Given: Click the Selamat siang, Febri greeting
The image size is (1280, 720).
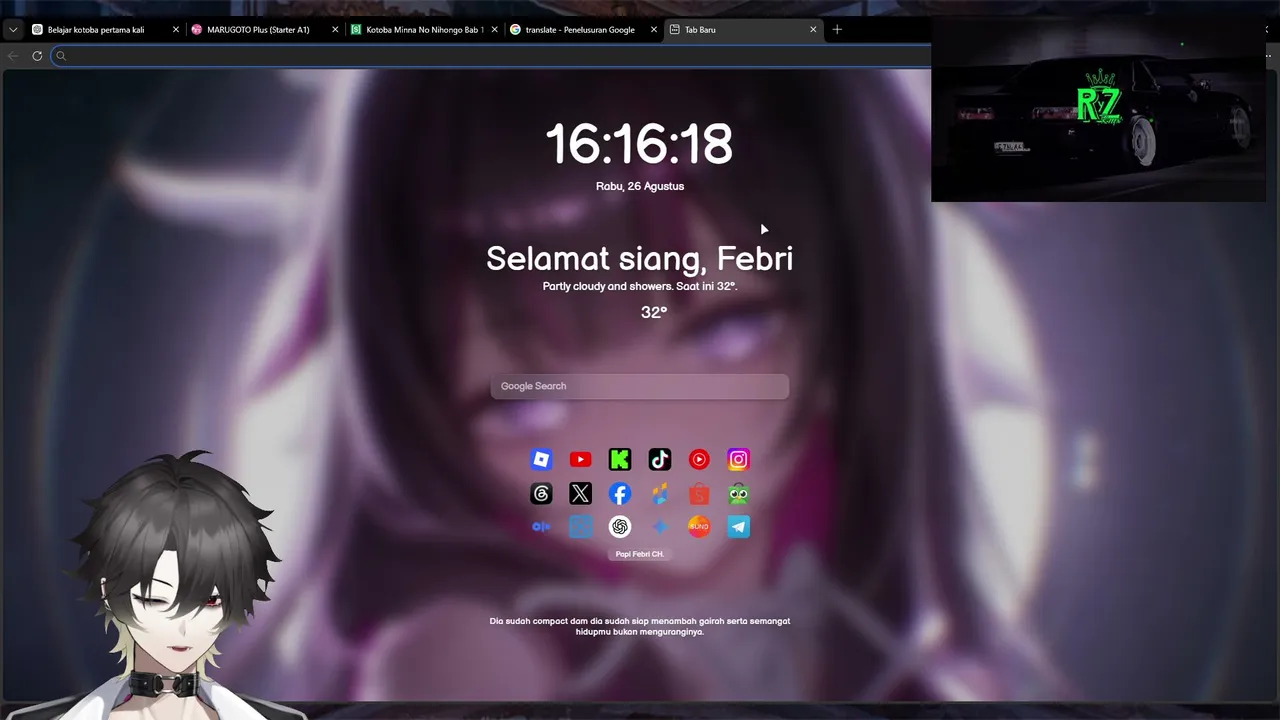Looking at the screenshot, I should 640,258.
